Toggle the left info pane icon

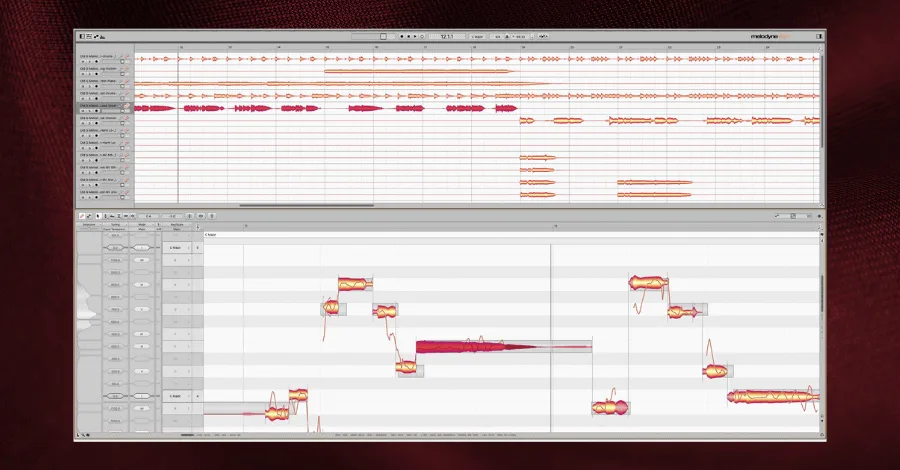(x=82, y=37)
